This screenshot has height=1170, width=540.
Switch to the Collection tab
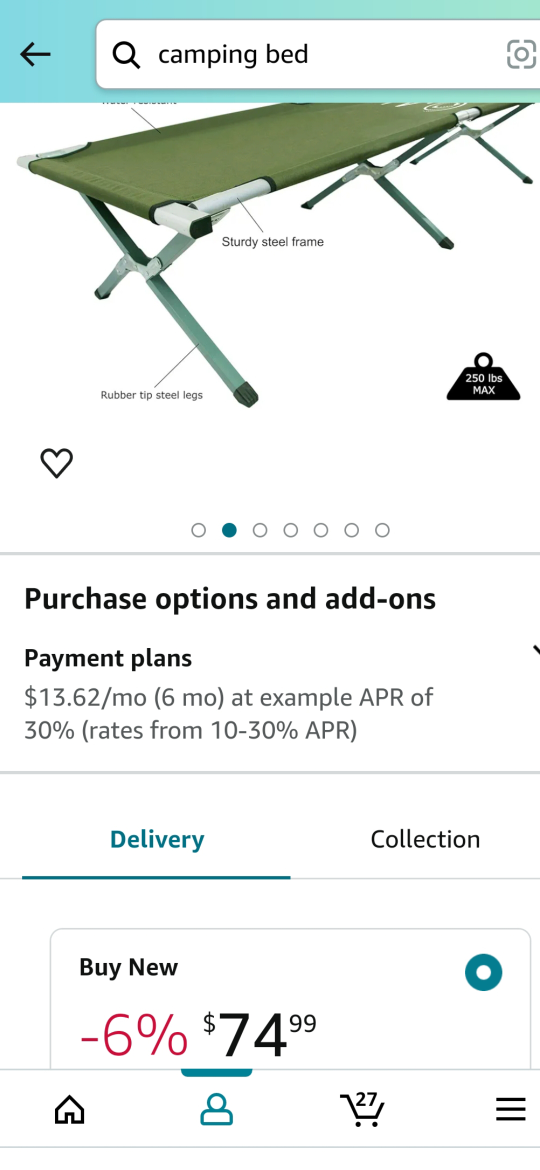pyautogui.click(x=425, y=839)
